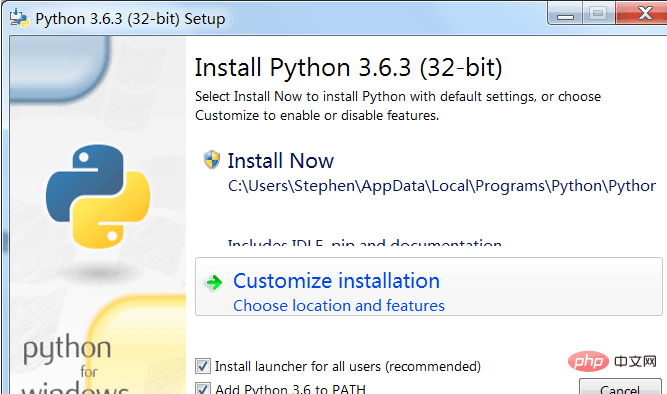667x394 pixels.
Task: Click the setup installer icon in title bar
Action: (19, 18)
